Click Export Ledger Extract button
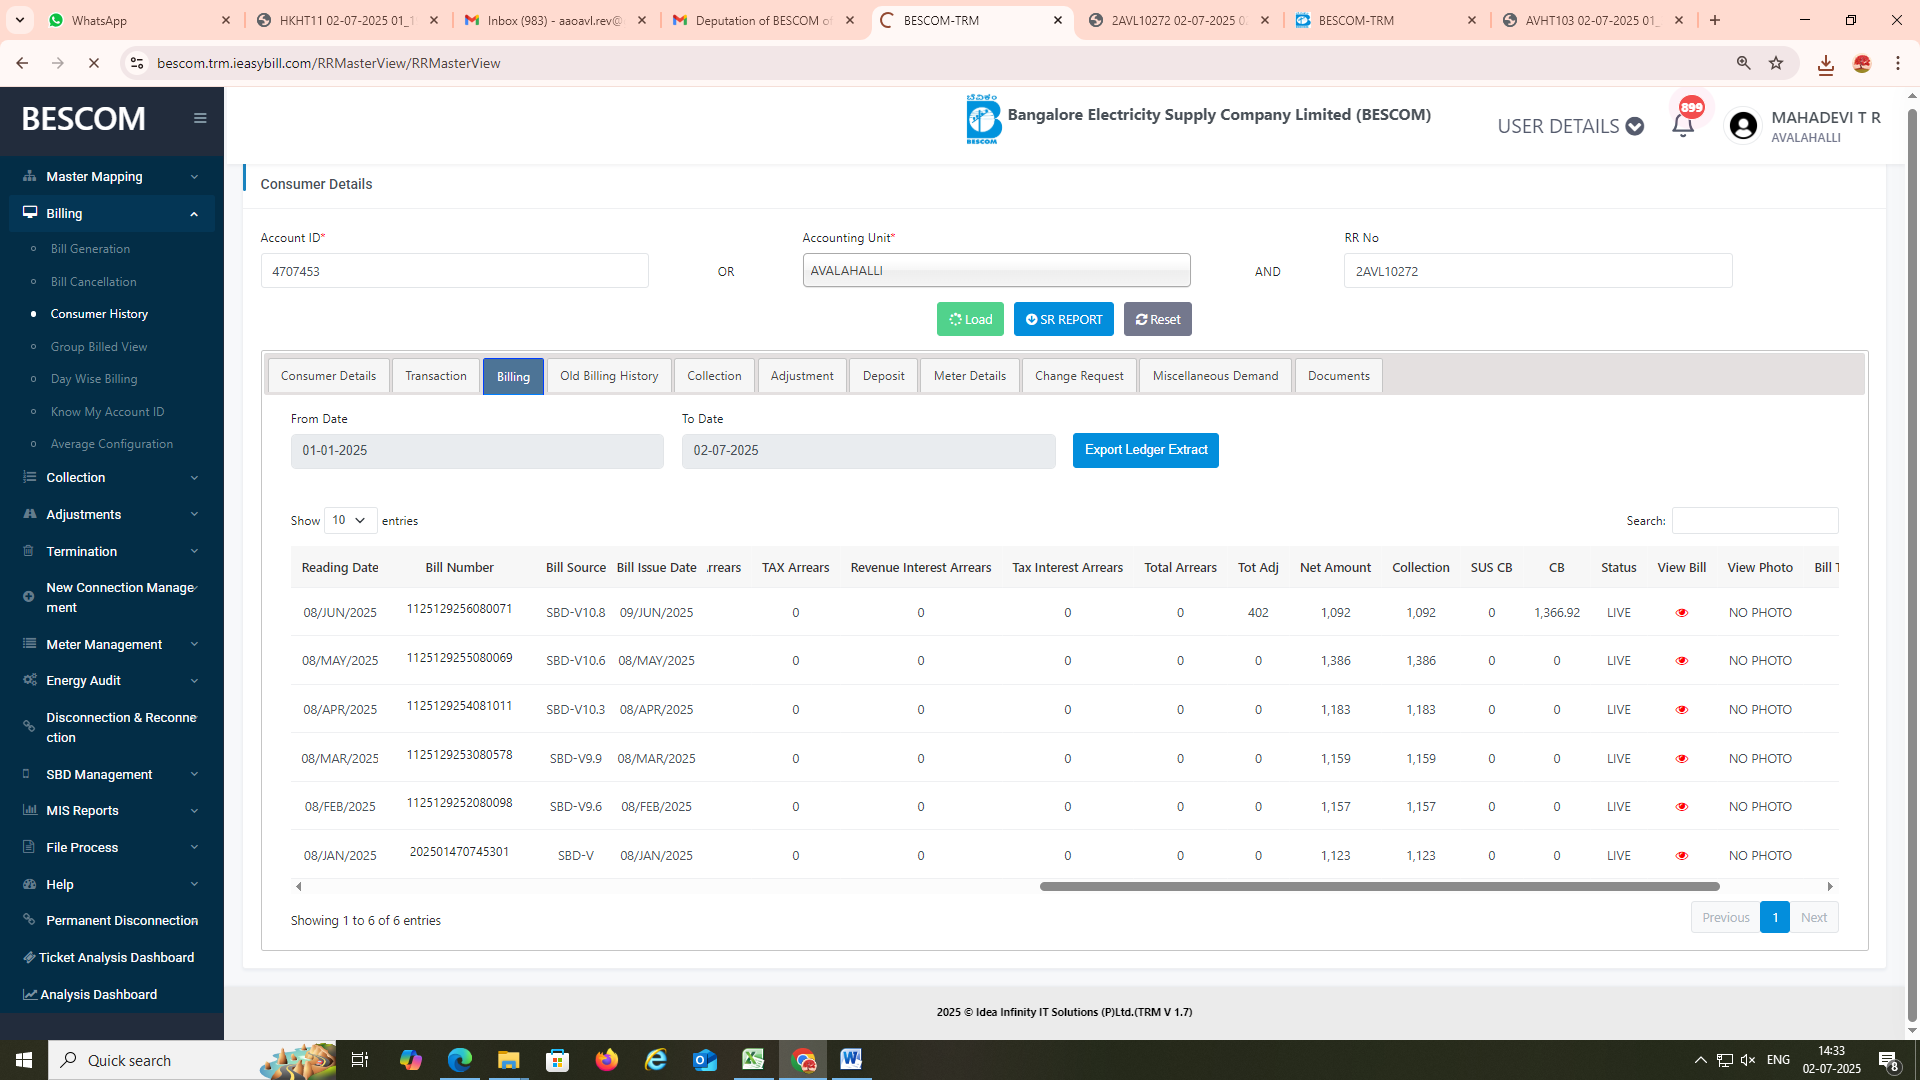Viewport: 1920px width, 1080px height. tap(1145, 450)
